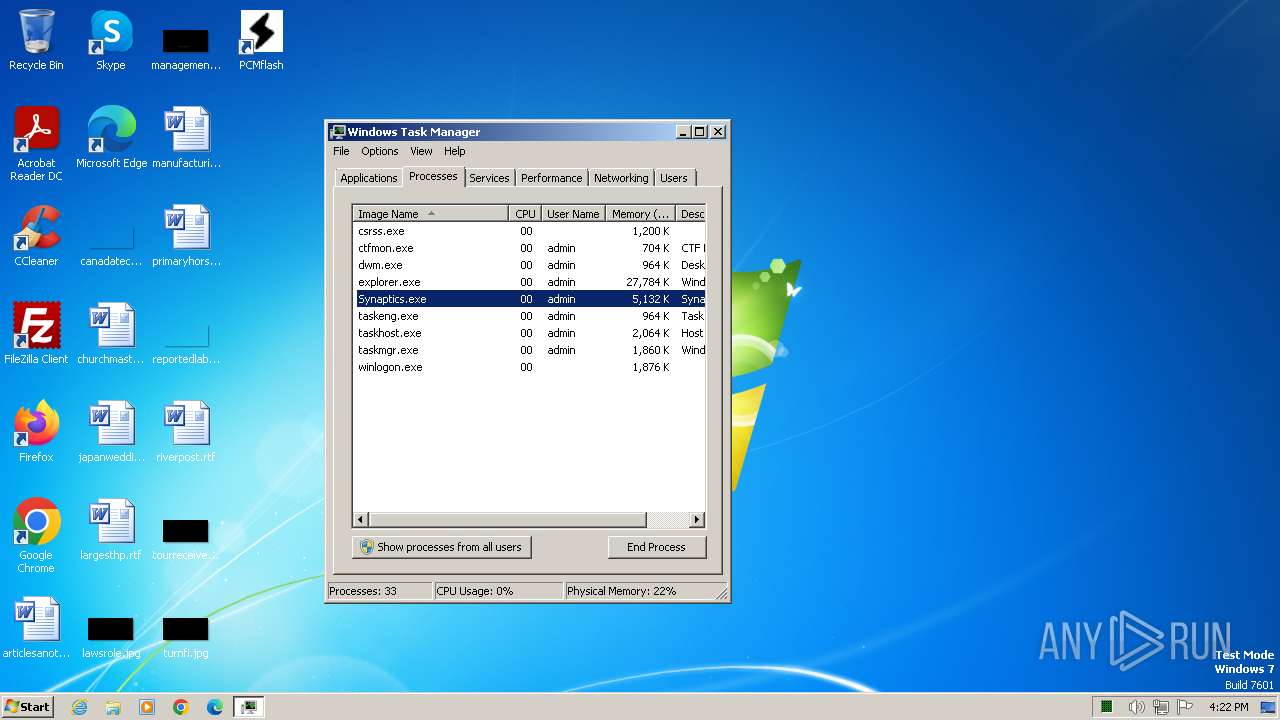Switch to the Users tab
Viewport: 1280px width, 720px height.
point(674,178)
